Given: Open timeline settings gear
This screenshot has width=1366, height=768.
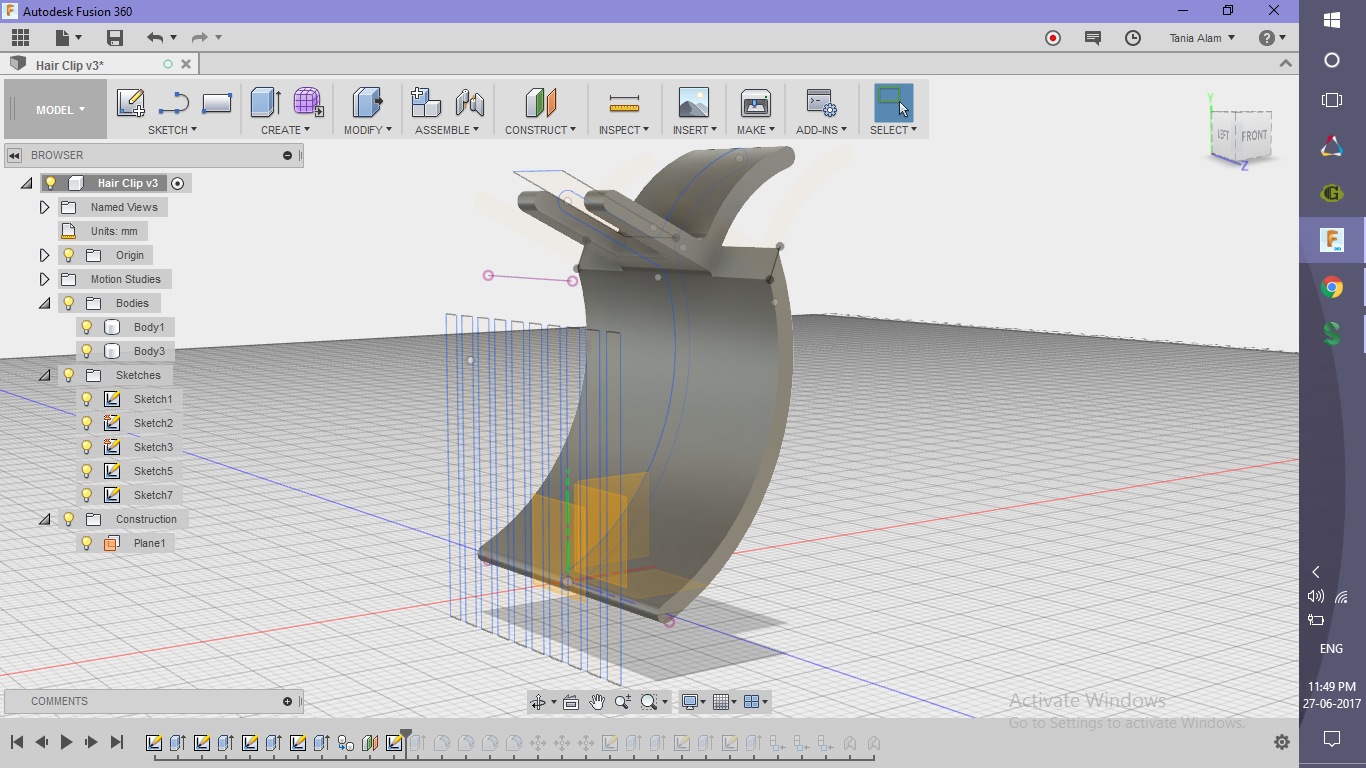Looking at the screenshot, I should tap(1281, 742).
